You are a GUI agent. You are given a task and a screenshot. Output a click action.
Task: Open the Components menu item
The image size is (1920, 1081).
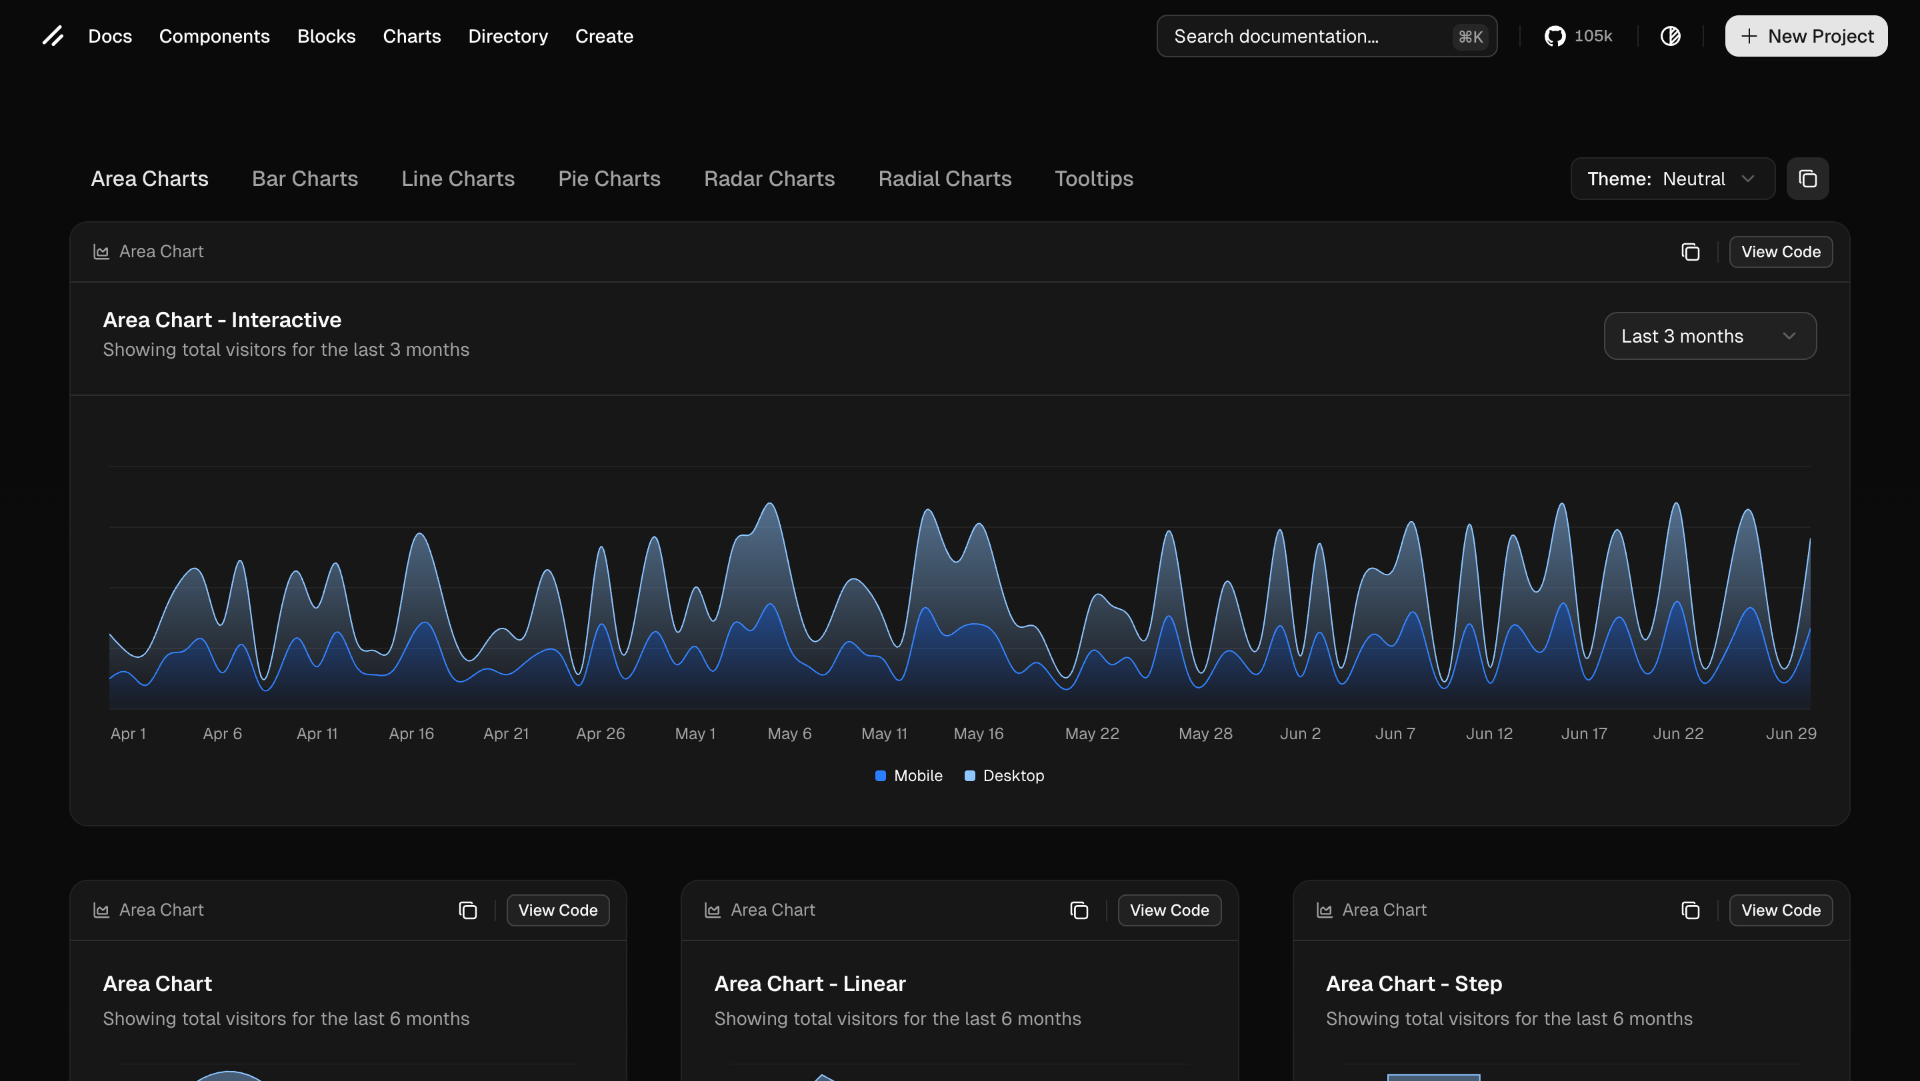(x=214, y=36)
